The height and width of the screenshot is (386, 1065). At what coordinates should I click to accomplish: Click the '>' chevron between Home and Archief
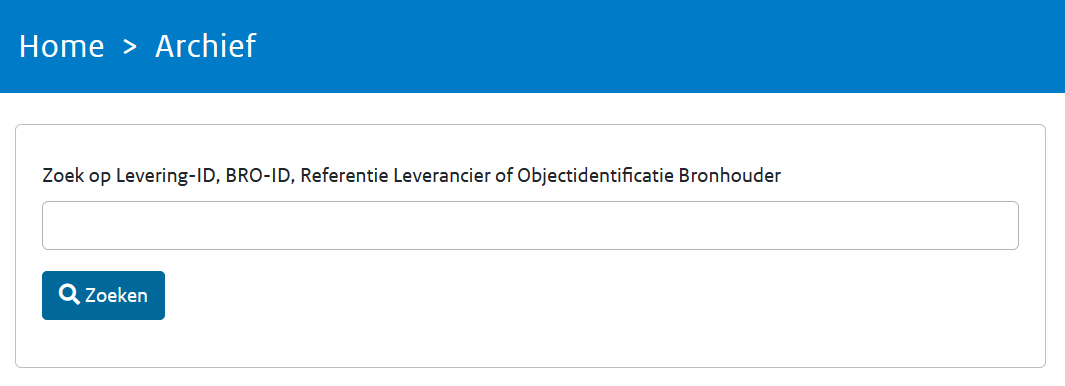[130, 47]
